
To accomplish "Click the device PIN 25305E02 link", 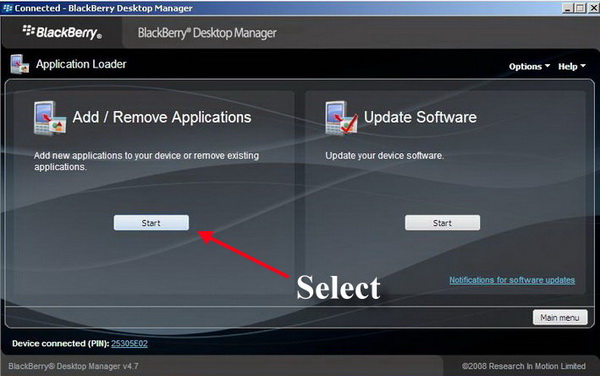I will [x=129, y=343].
